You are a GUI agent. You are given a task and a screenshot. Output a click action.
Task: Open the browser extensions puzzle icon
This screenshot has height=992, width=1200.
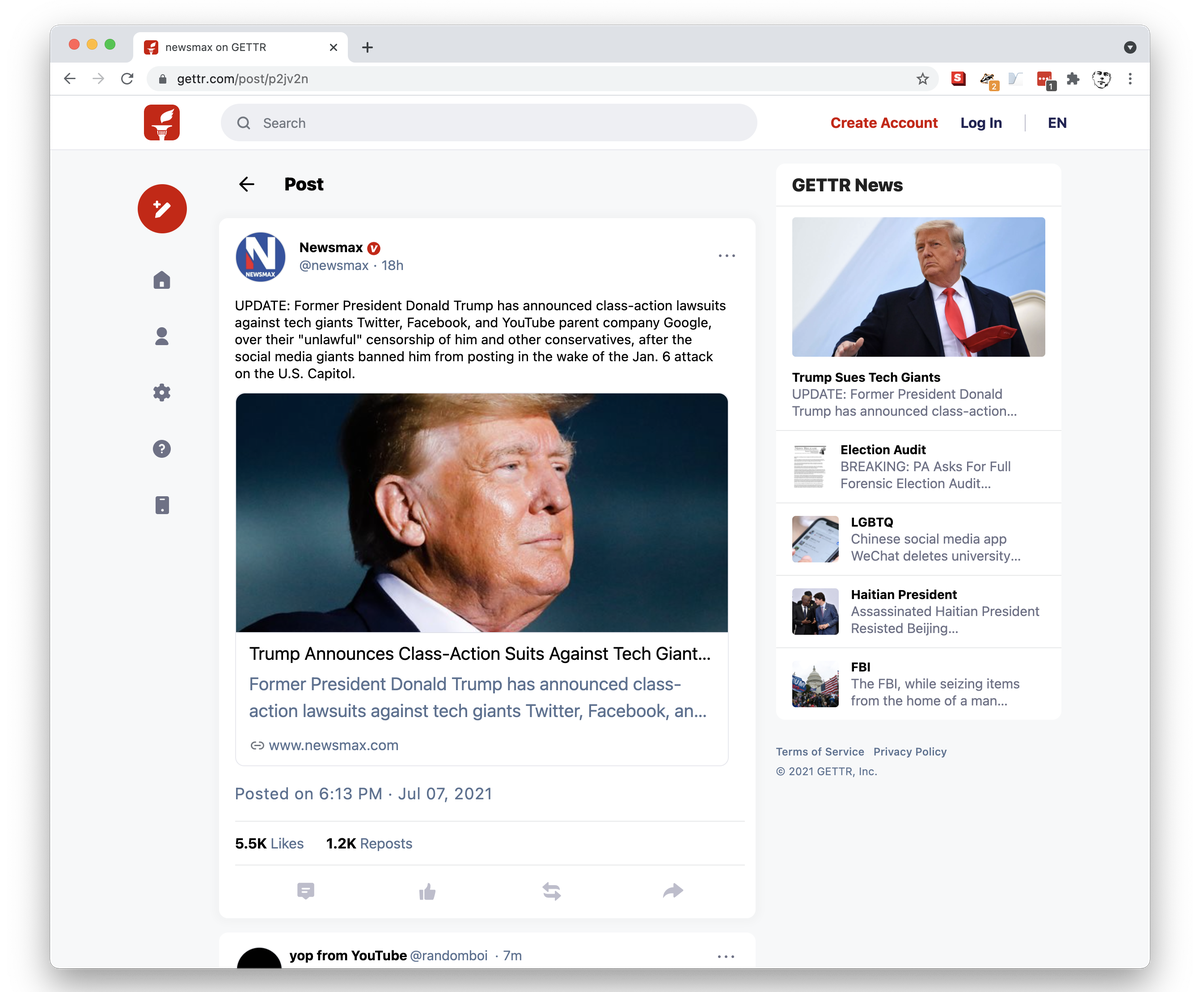(x=1073, y=78)
